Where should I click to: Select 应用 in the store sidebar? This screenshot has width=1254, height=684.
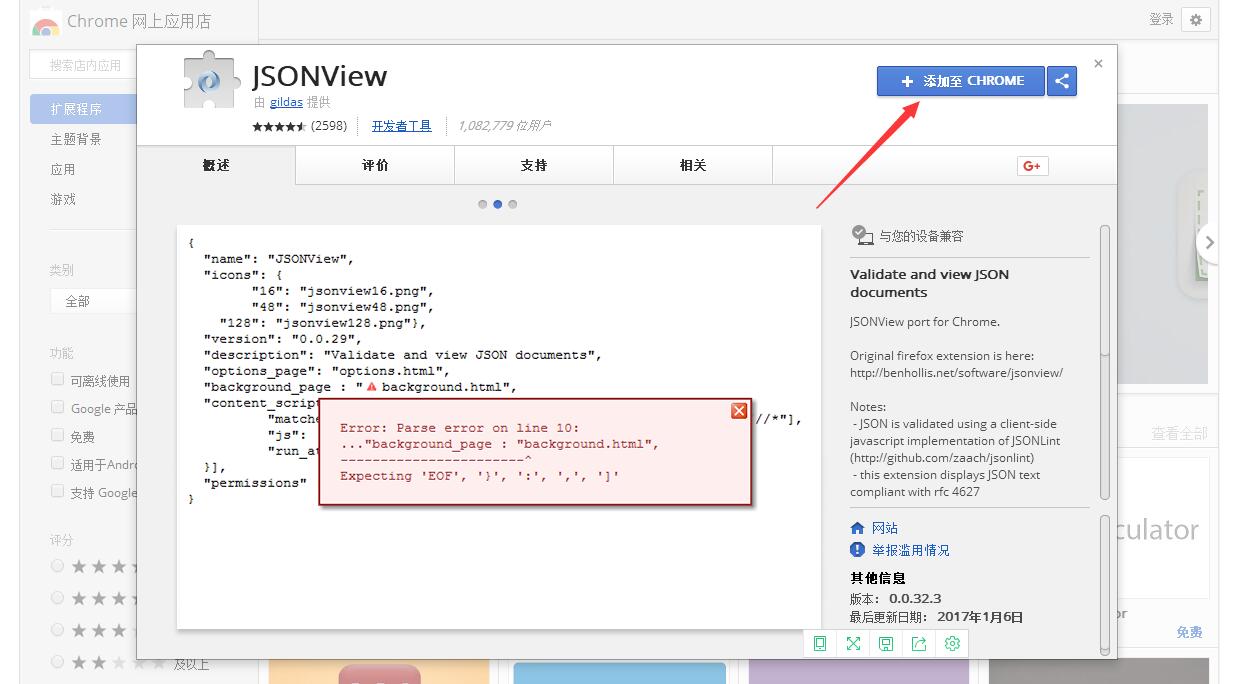(x=63, y=169)
